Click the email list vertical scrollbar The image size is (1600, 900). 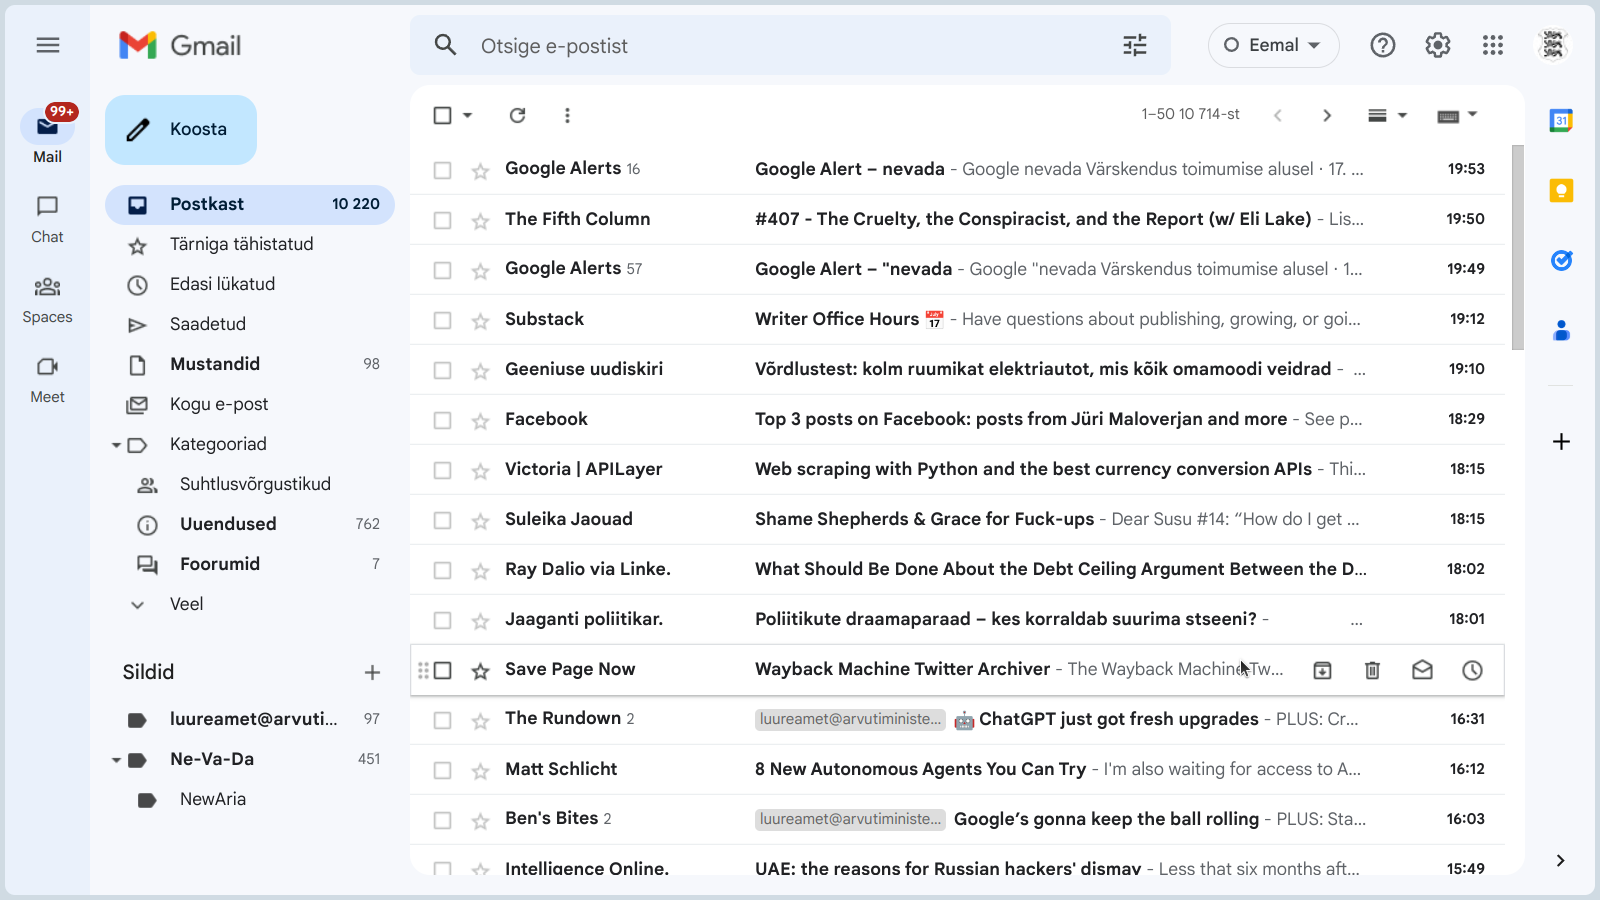click(1518, 247)
